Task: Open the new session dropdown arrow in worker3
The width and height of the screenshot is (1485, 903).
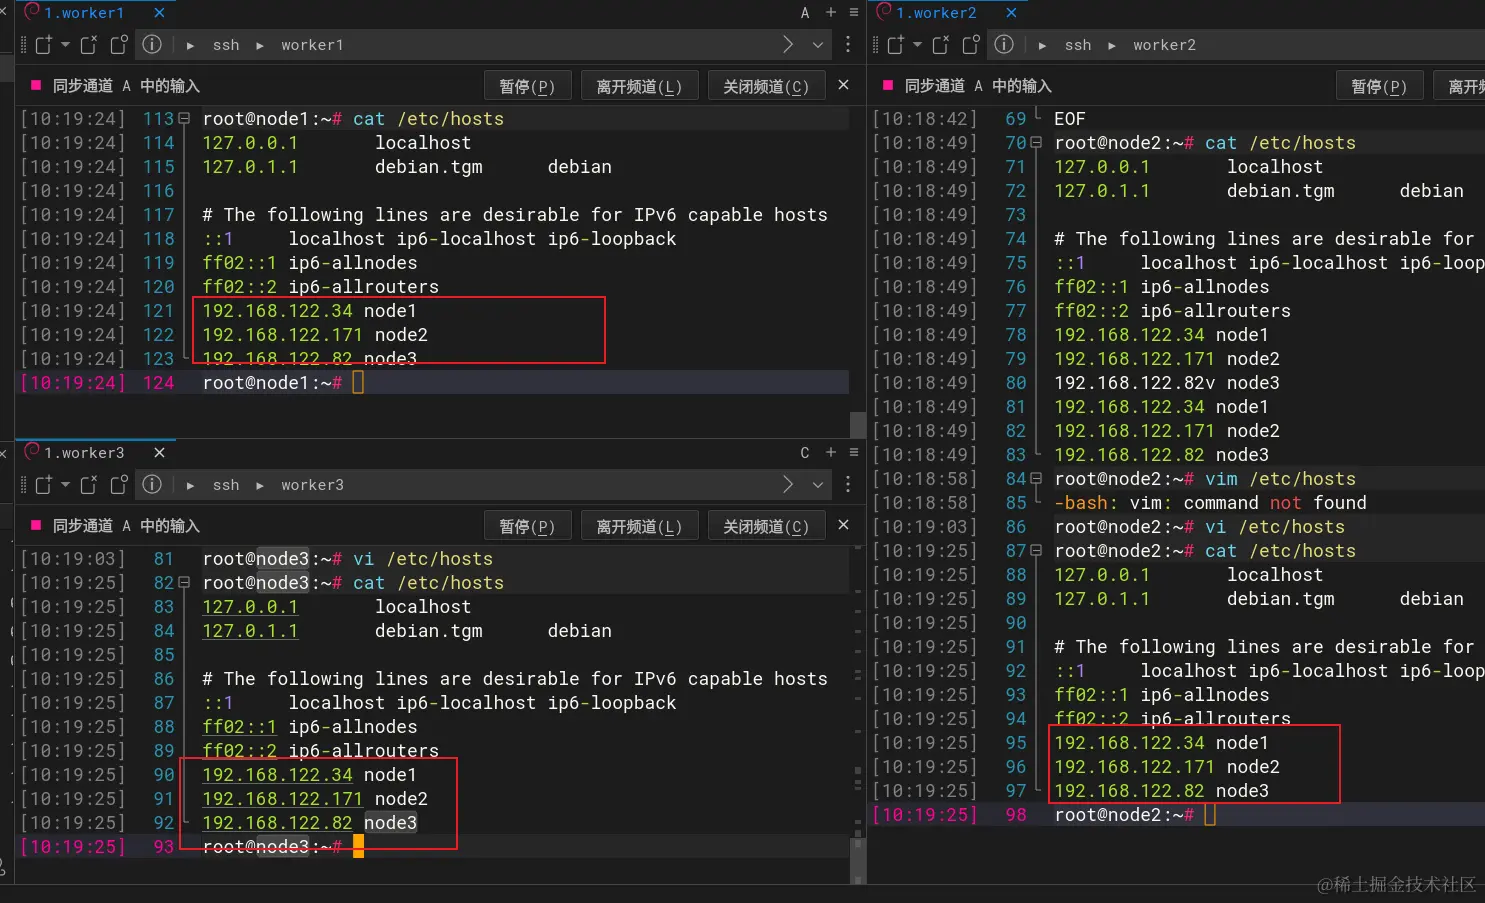Action: (65, 485)
